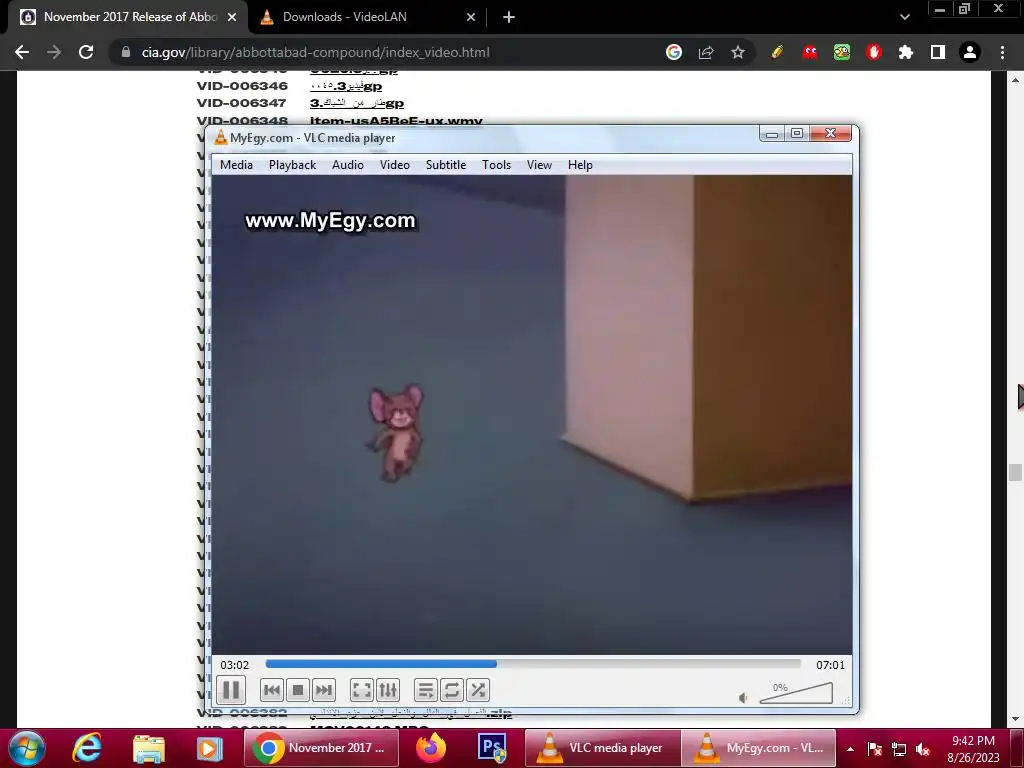
Task: Toggle Chrome side panel
Action: pos(938,52)
